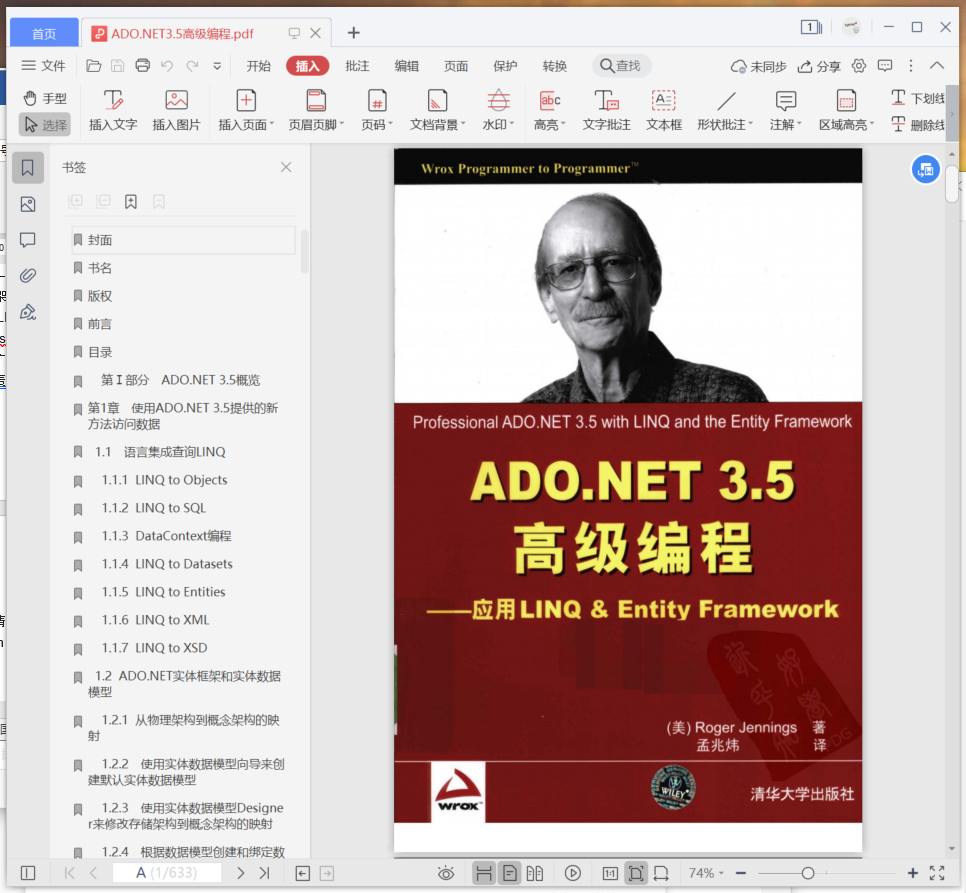Open the feedback chat icon
The image size is (966, 893).
(885, 66)
